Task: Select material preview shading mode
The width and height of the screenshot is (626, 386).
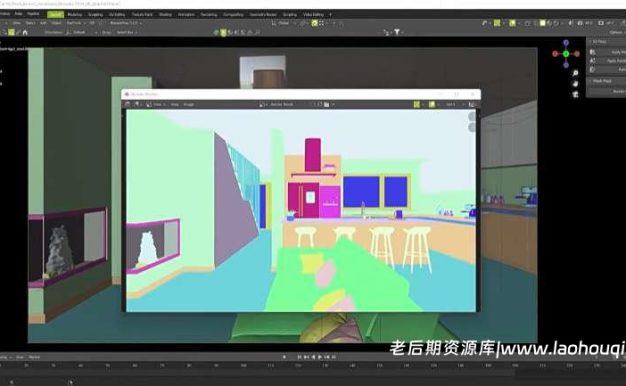Action: coord(550,23)
